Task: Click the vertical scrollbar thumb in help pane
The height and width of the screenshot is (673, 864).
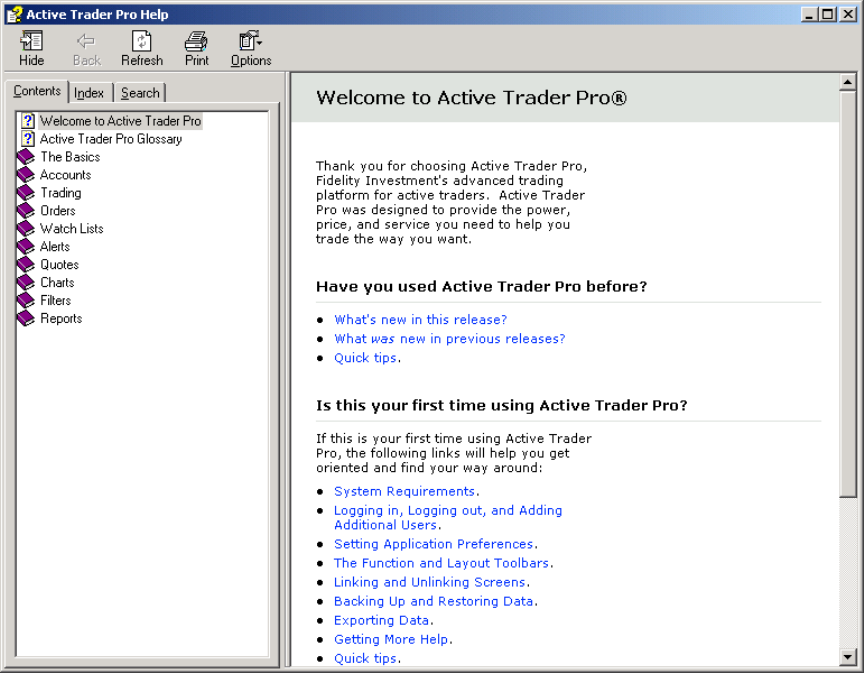Action: pos(847,294)
